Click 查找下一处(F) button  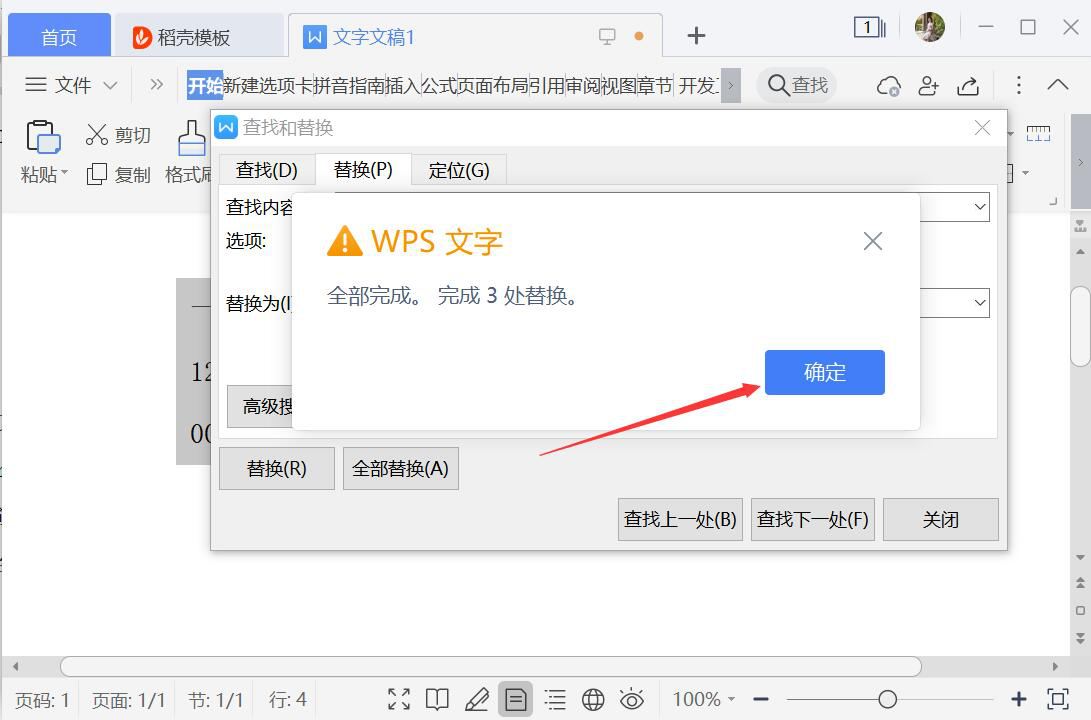pos(813,519)
